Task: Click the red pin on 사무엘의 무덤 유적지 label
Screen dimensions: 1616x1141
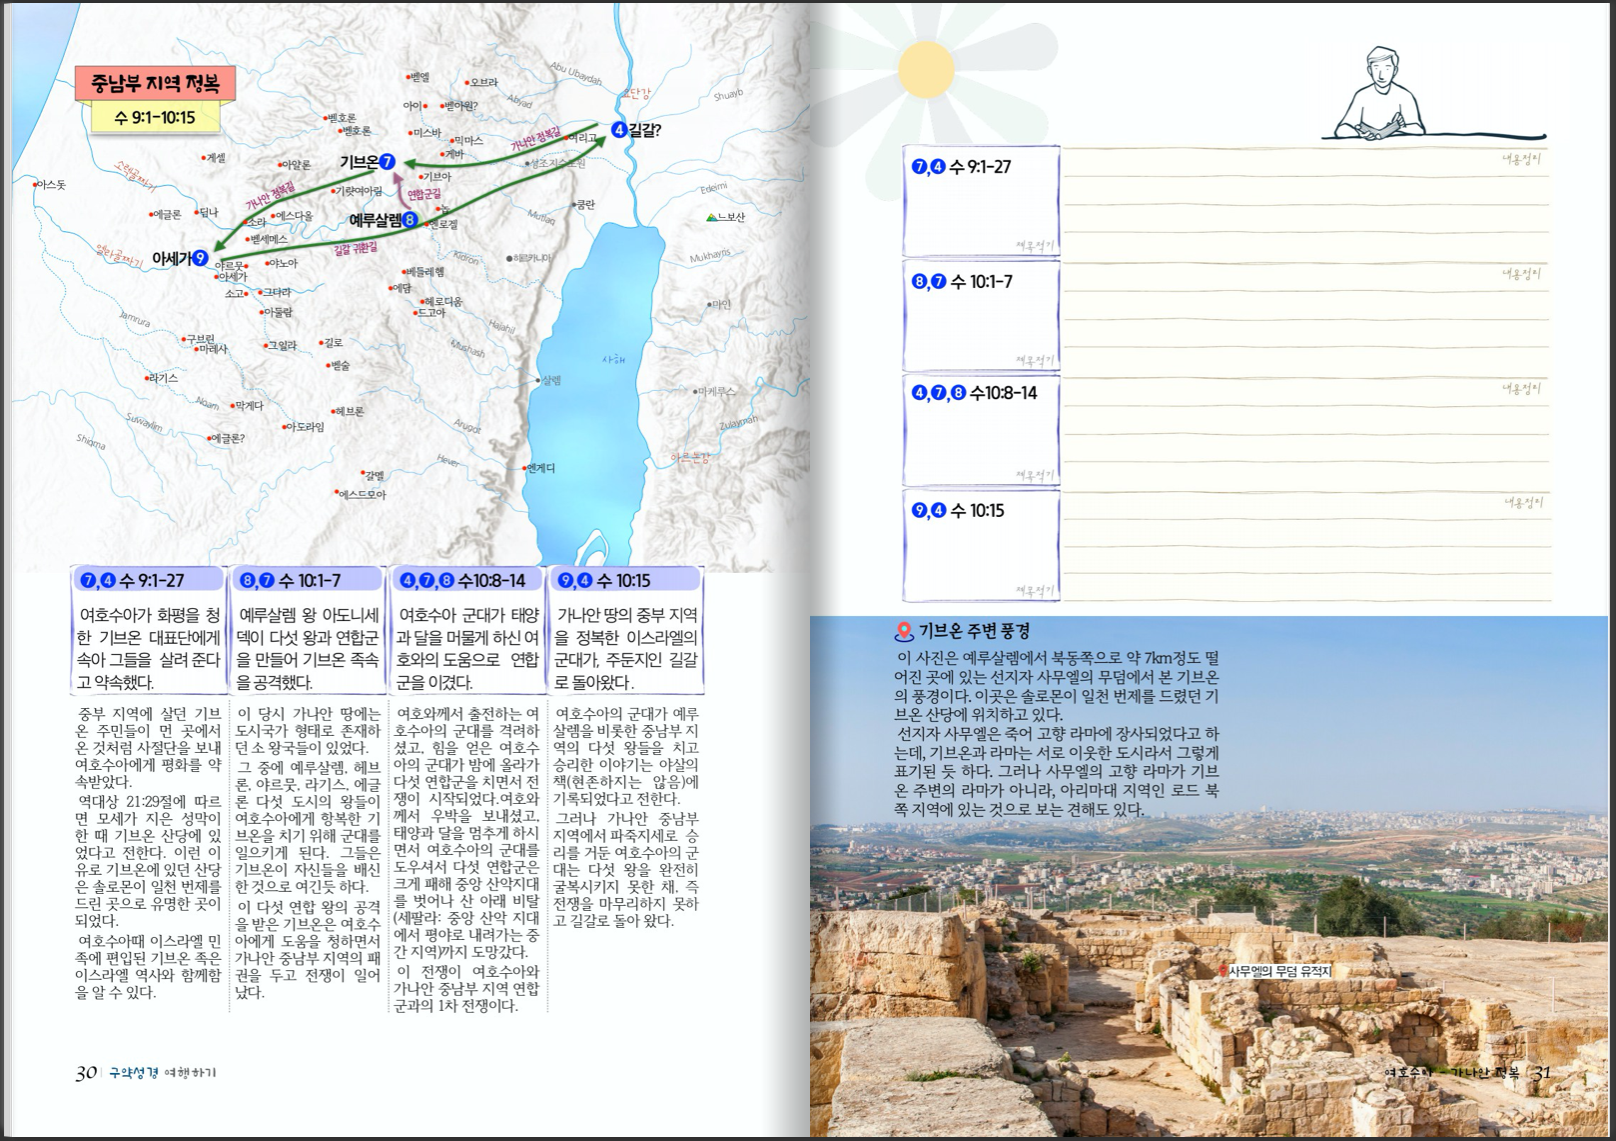Action: pyautogui.click(x=1222, y=971)
